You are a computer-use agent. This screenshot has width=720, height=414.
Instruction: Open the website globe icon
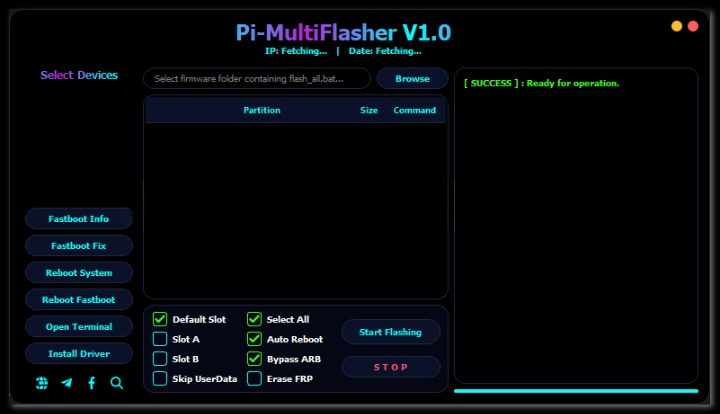(42, 383)
